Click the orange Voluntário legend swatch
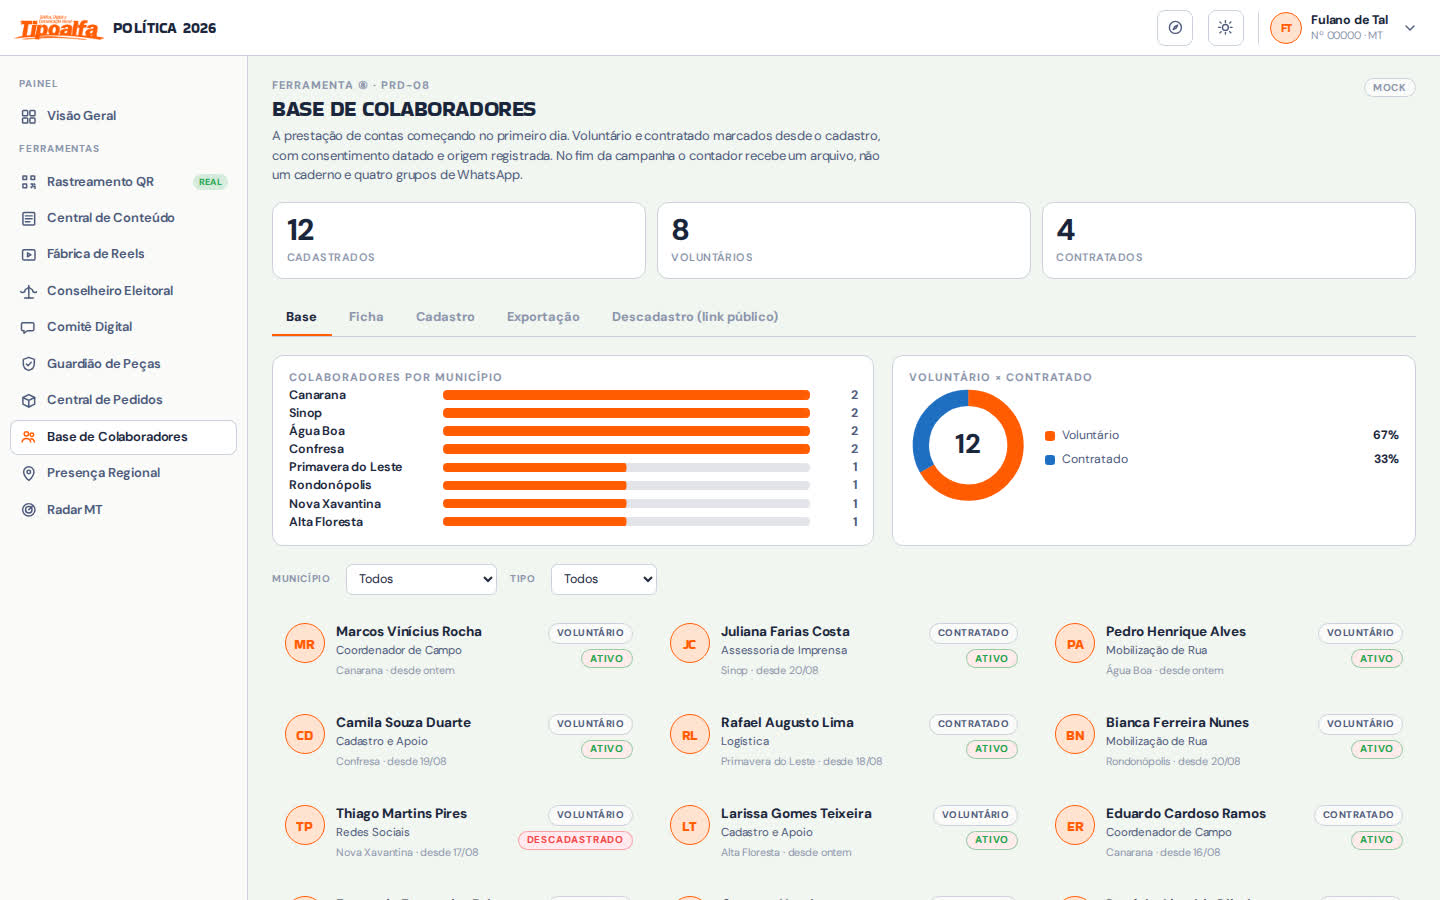 [x=1050, y=436]
